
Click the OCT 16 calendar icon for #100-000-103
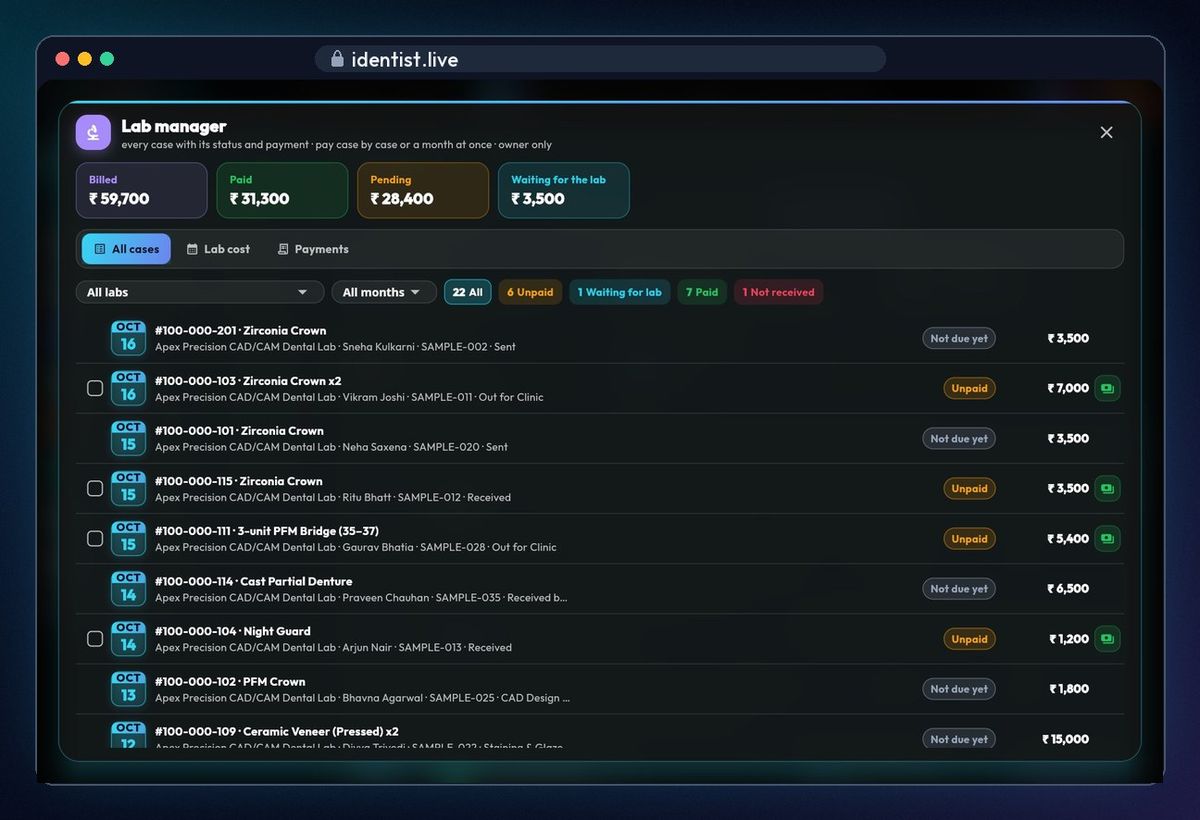(128, 388)
